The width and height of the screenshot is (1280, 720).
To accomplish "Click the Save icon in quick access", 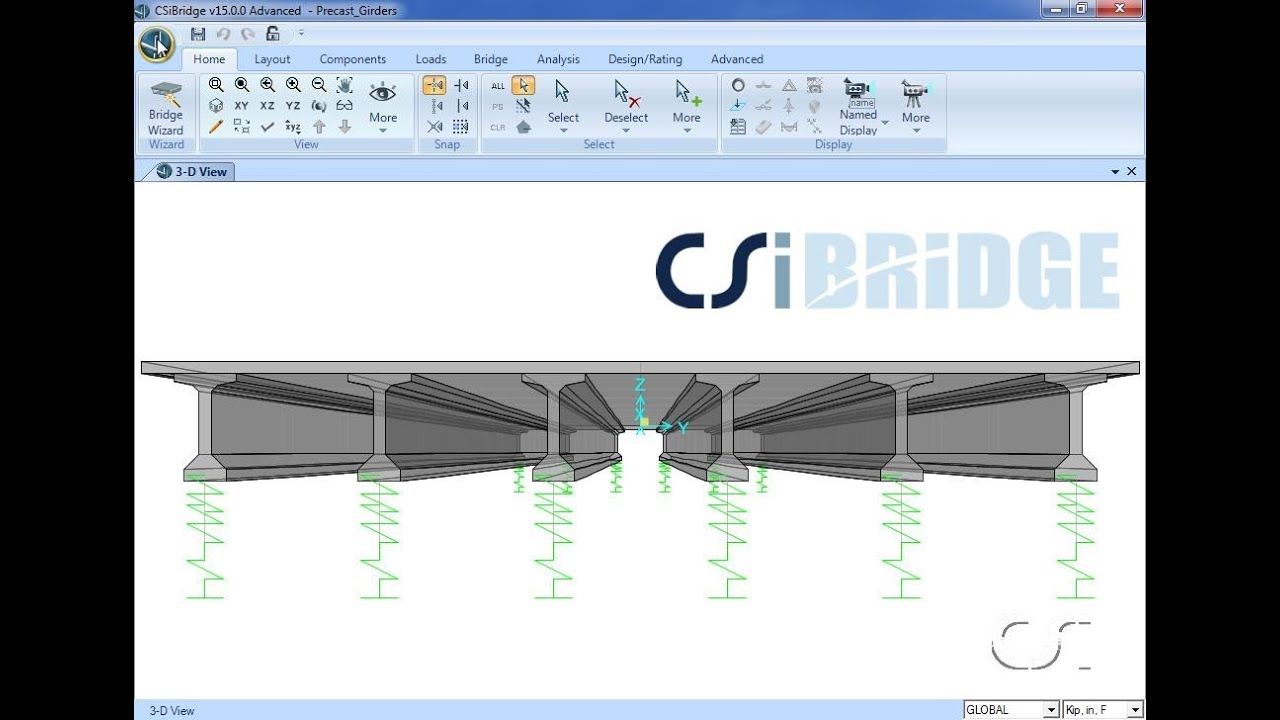I will [198, 34].
